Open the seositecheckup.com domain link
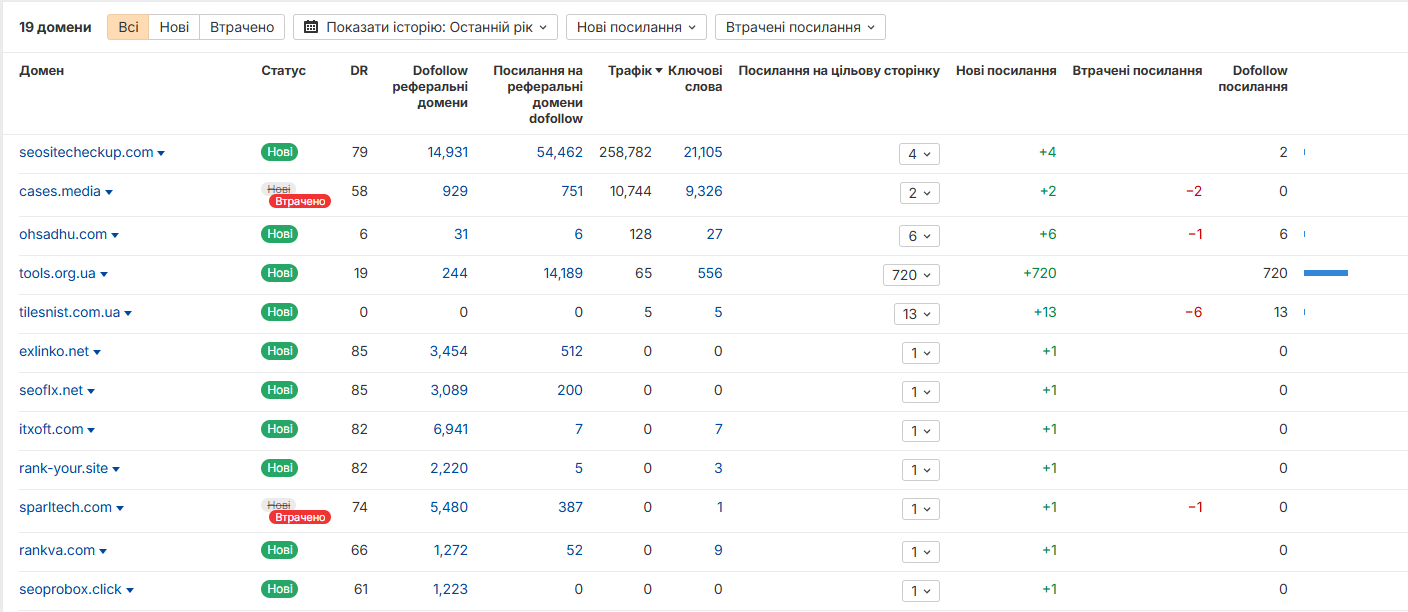 (x=86, y=152)
